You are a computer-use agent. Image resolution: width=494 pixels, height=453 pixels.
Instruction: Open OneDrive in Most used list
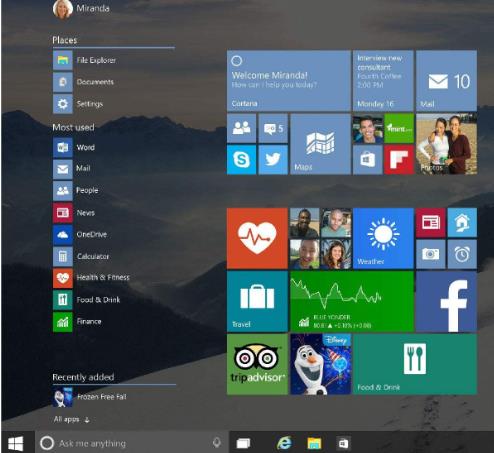tap(80, 235)
